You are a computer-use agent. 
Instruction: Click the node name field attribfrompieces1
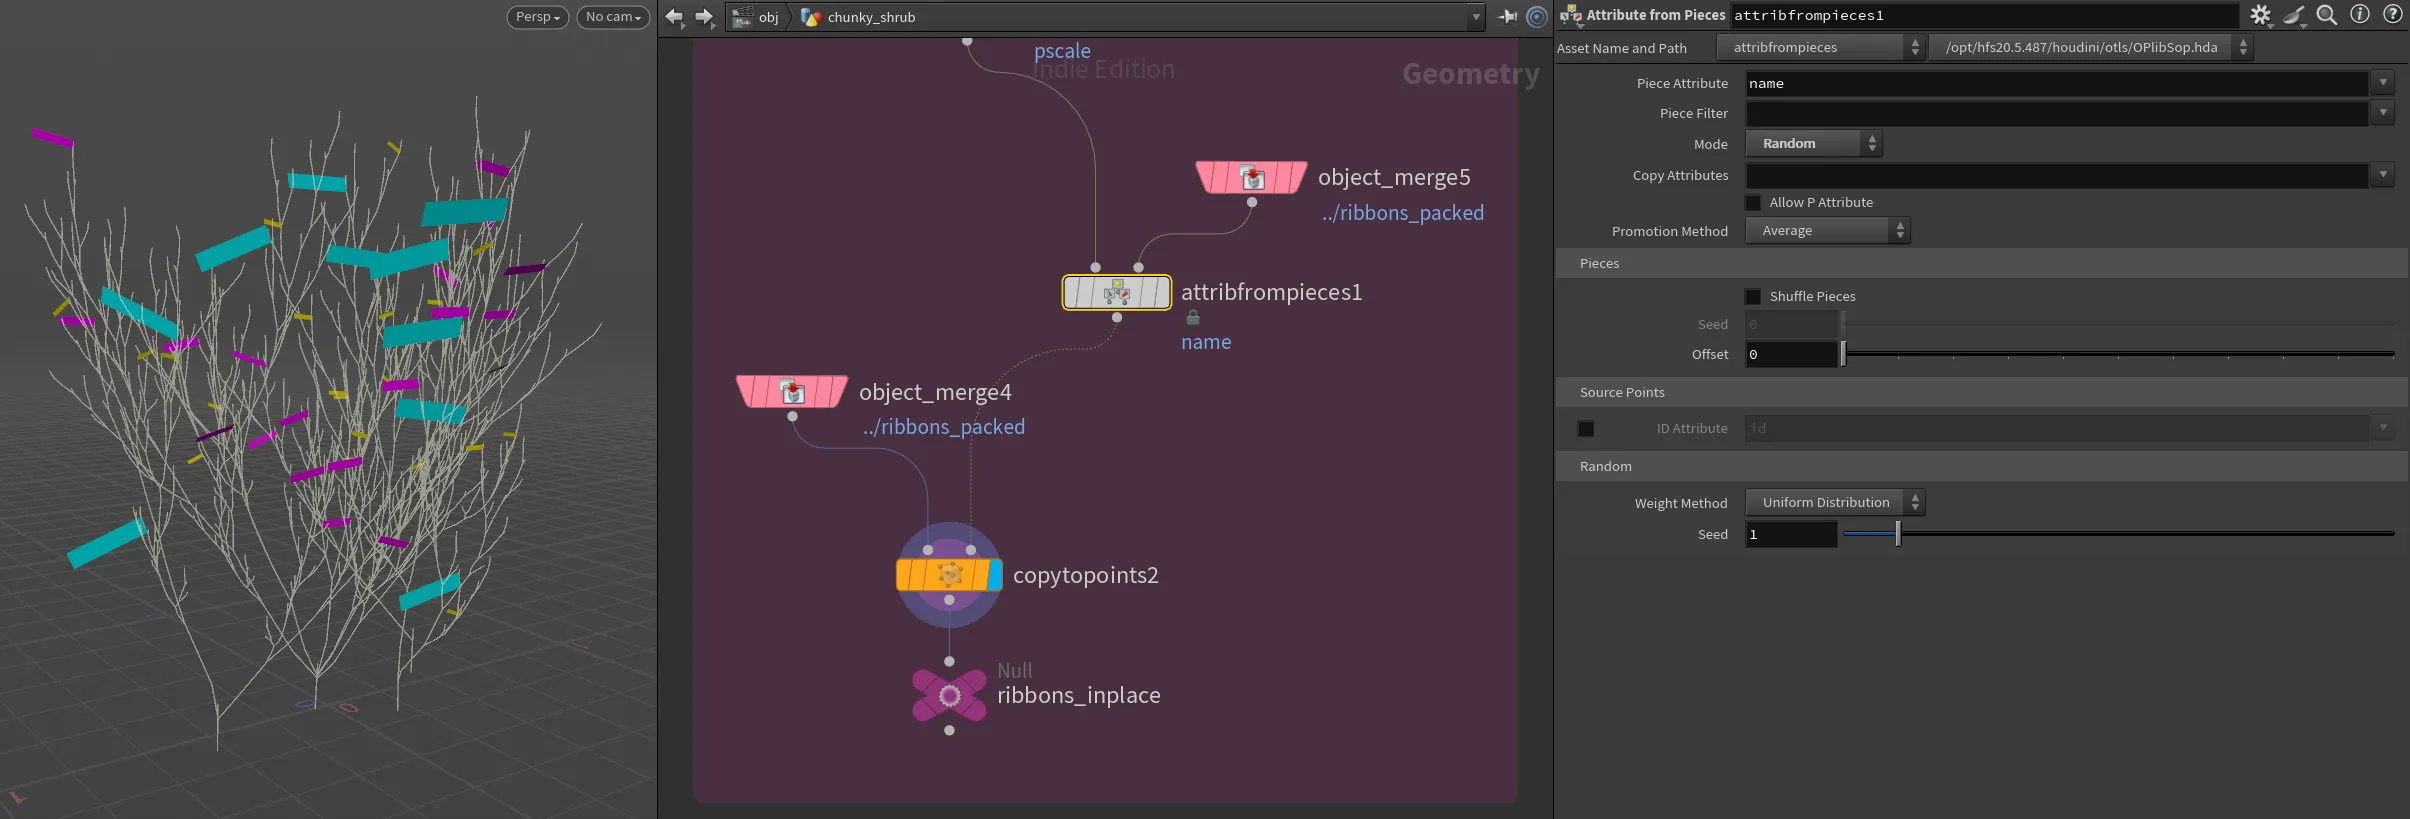(x=1984, y=15)
